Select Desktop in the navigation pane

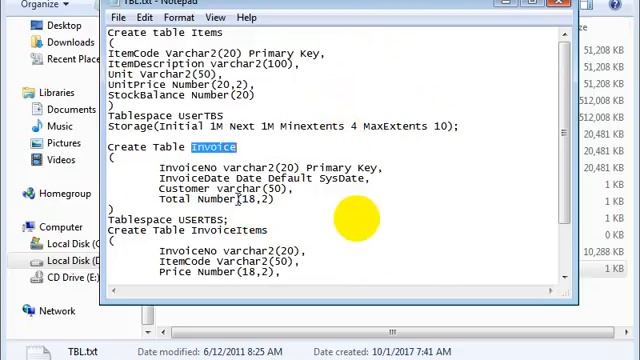[64, 25]
